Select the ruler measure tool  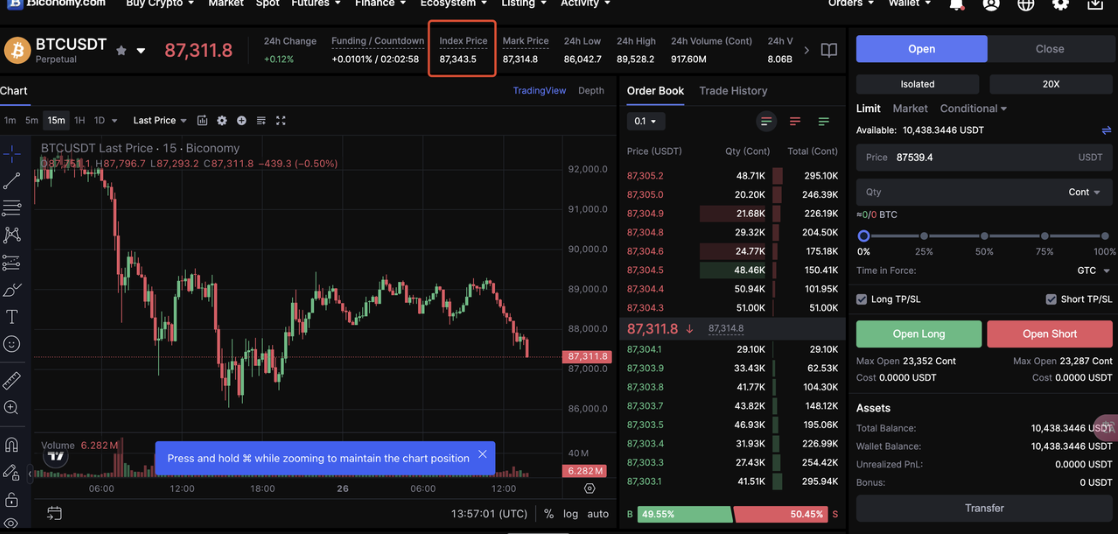pyautogui.click(x=12, y=381)
